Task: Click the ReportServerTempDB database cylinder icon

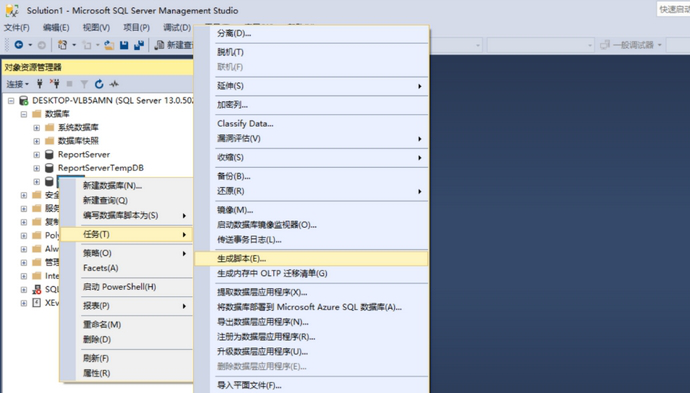Action: pos(49,168)
